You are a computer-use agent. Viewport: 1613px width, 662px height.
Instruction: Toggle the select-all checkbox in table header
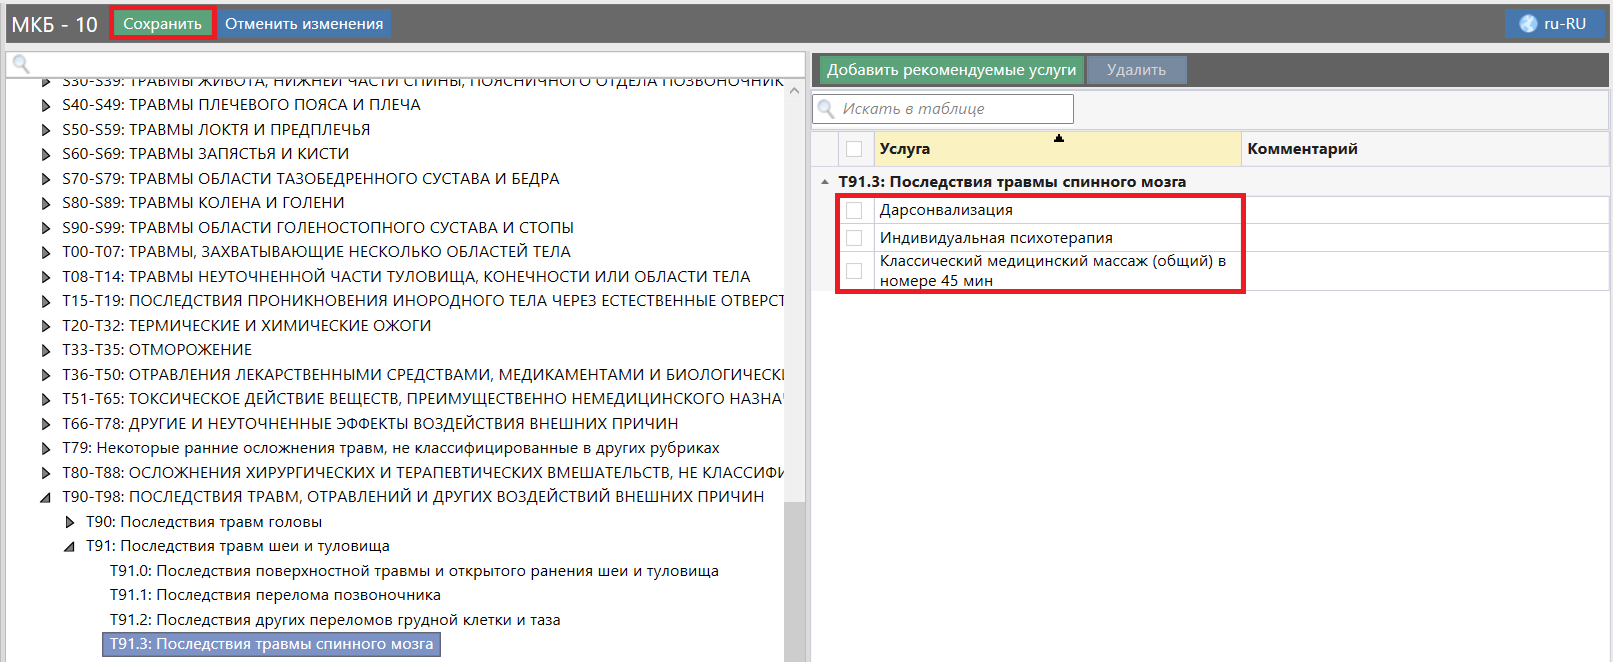pos(854,149)
